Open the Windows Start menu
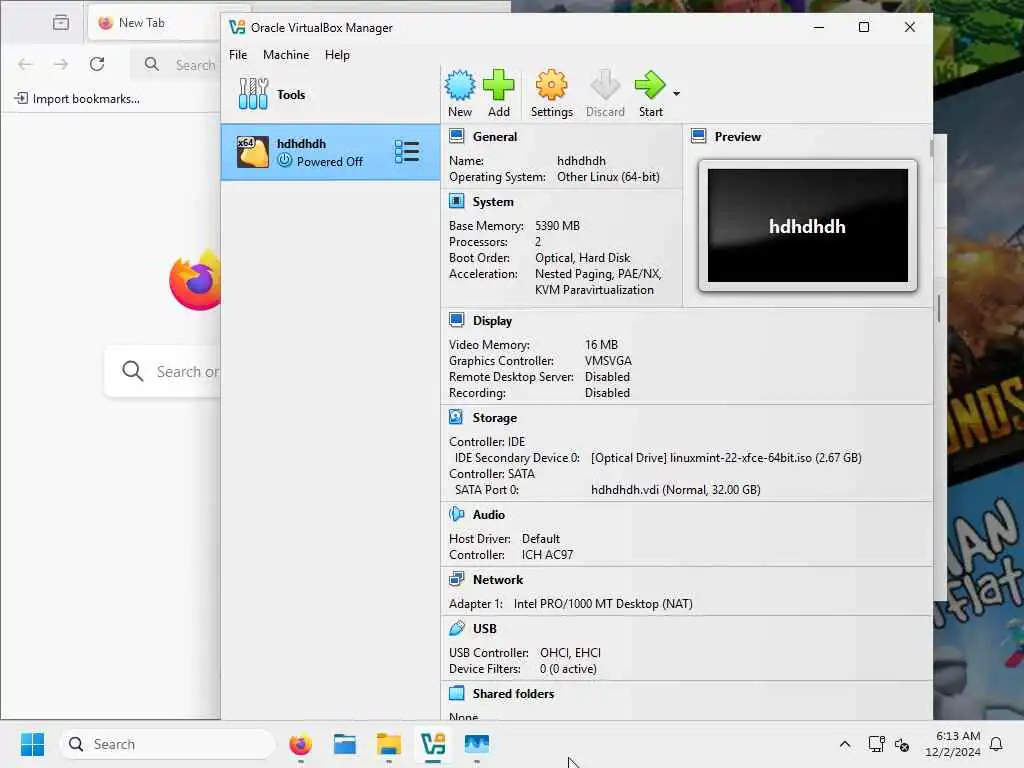The image size is (1024, 768). pyautogui.click(x=32, y=744)
